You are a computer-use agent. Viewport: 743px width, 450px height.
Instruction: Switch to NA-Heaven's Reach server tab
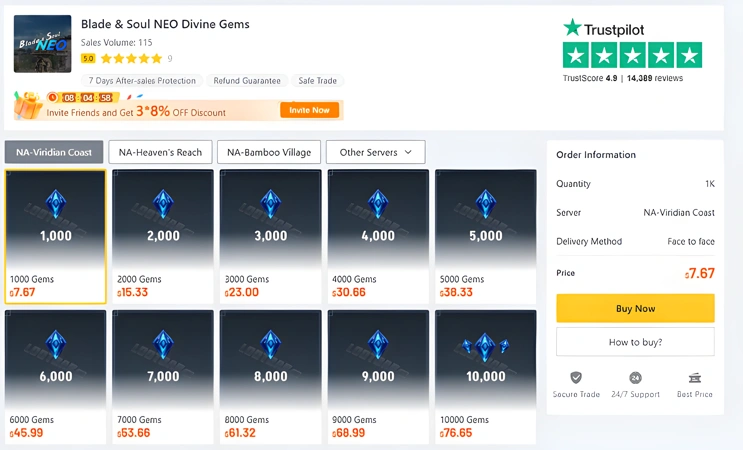160,152
